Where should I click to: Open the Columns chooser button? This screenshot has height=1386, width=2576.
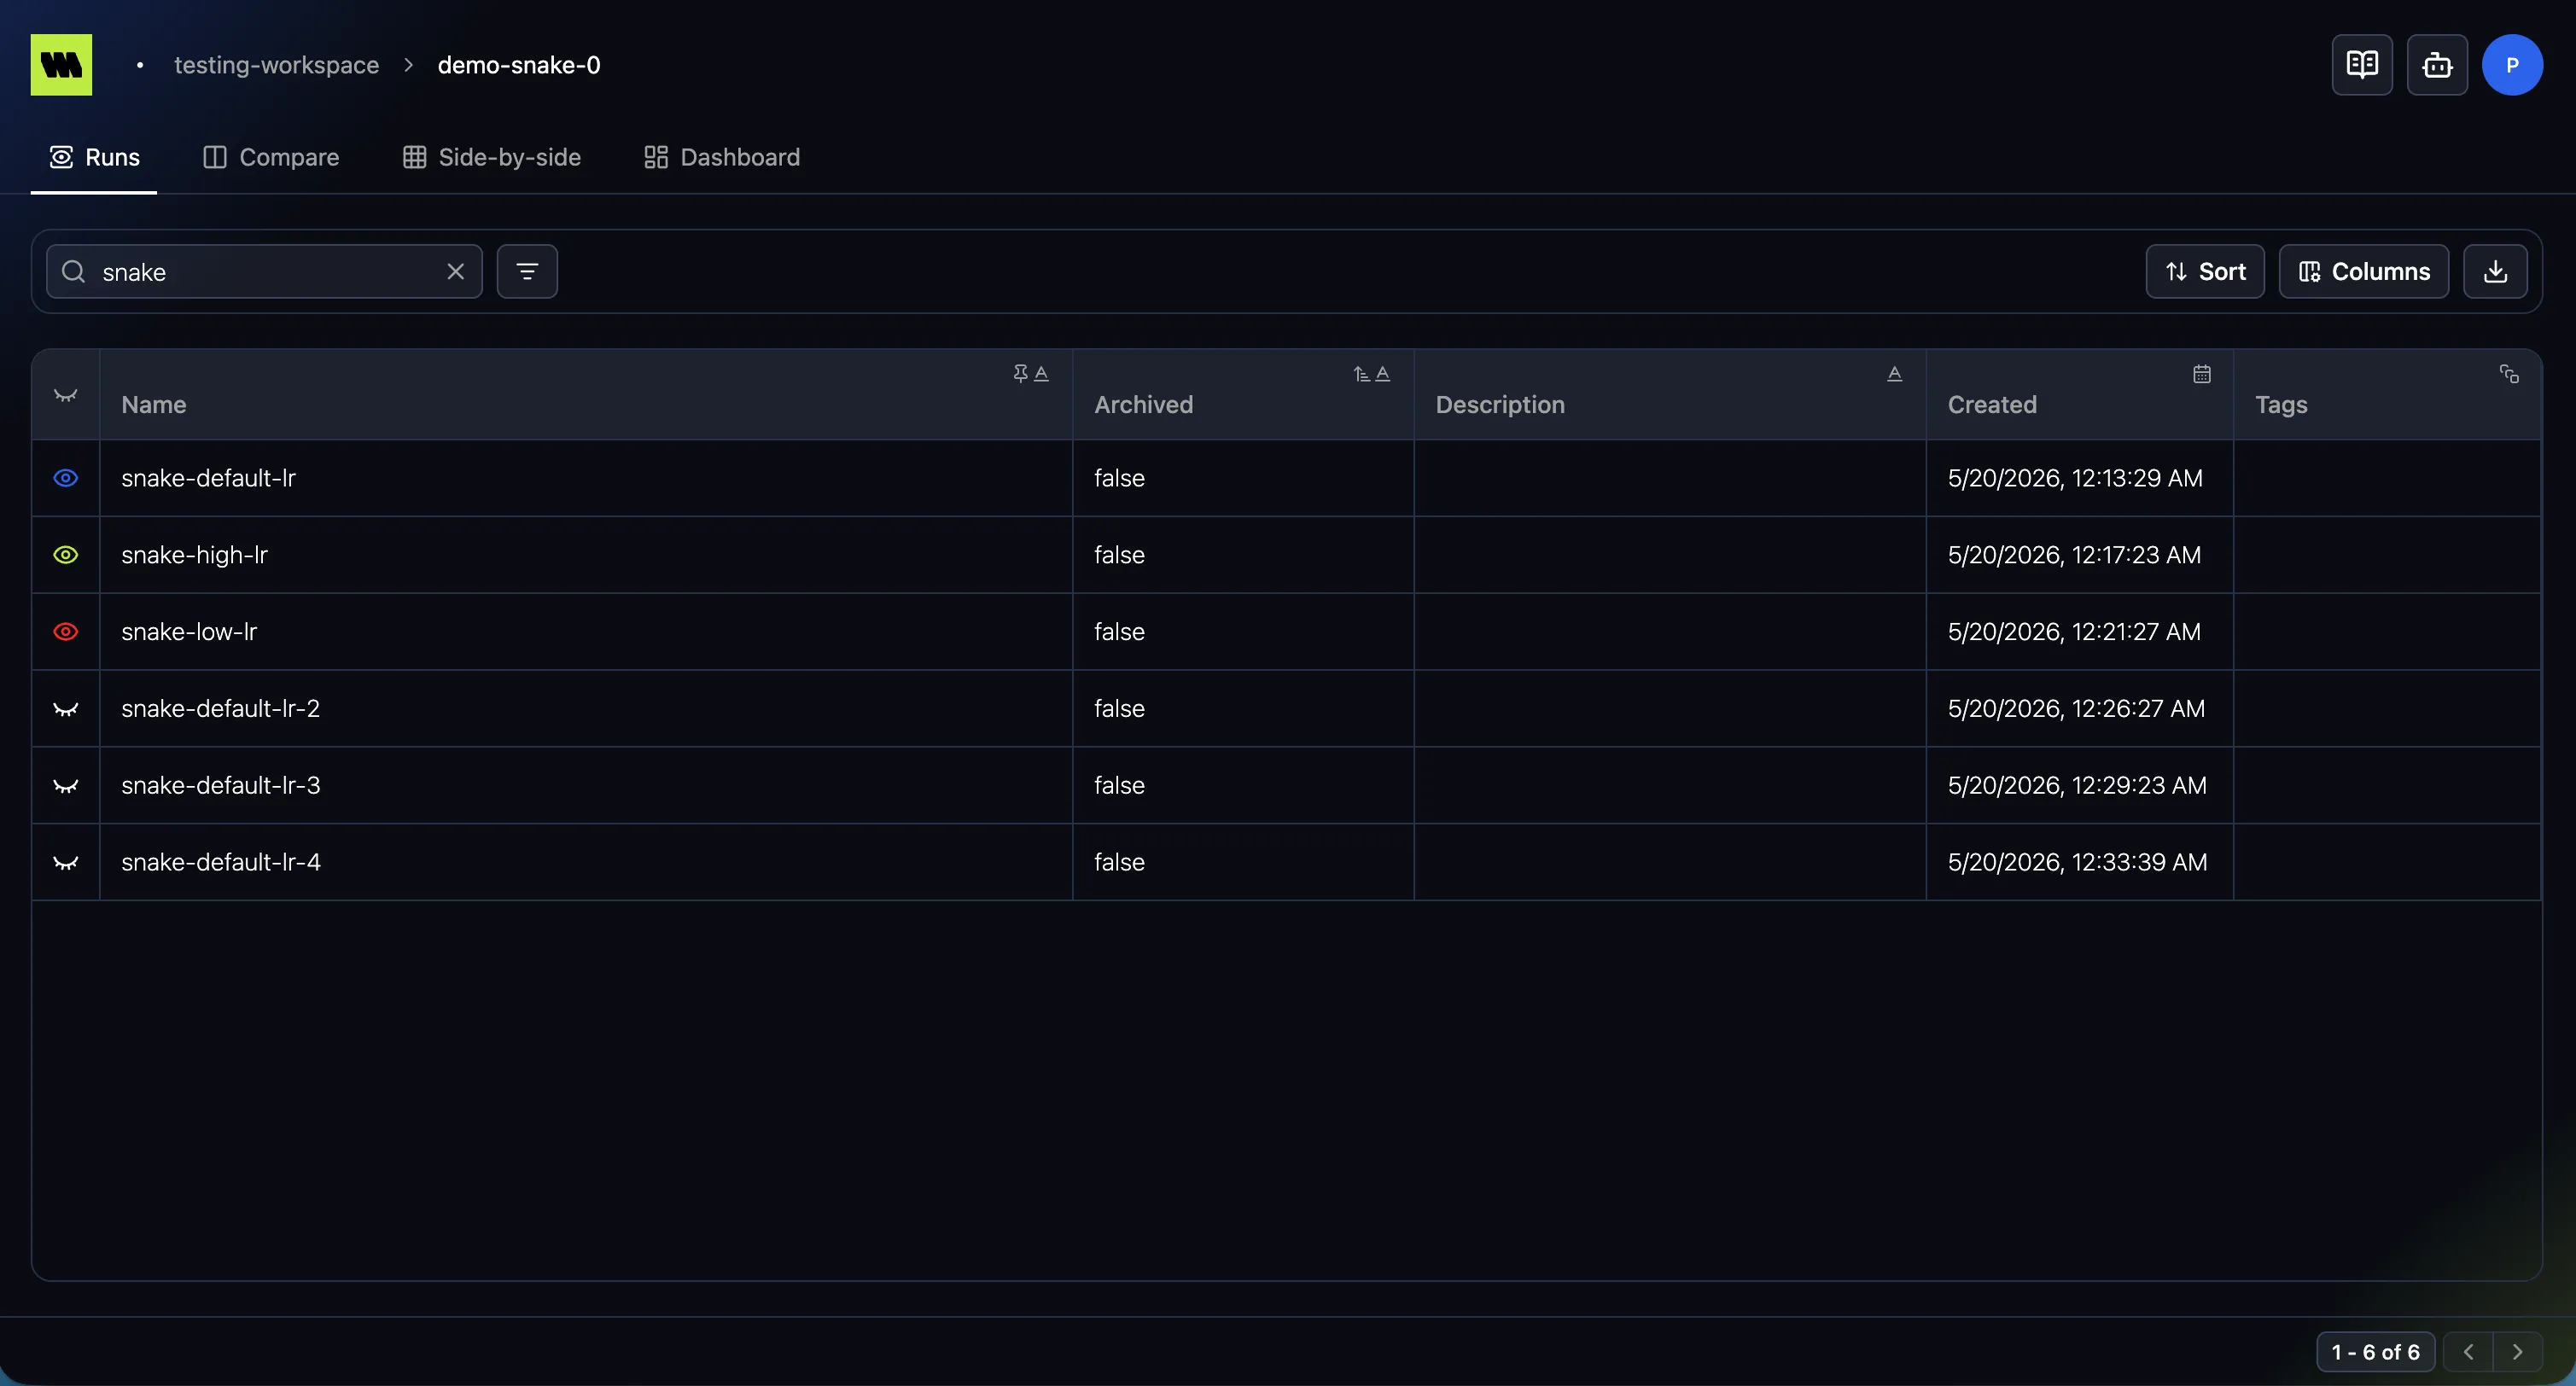click(2363, 272)
